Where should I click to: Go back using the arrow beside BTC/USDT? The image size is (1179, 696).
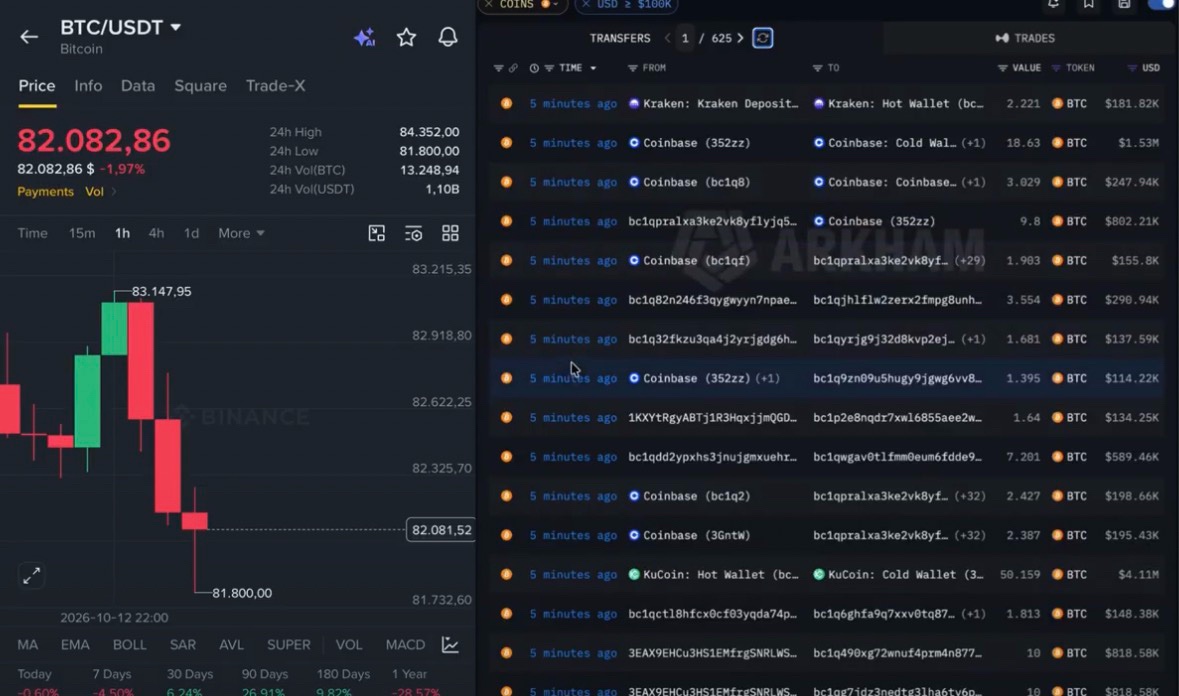click(29, 37)
